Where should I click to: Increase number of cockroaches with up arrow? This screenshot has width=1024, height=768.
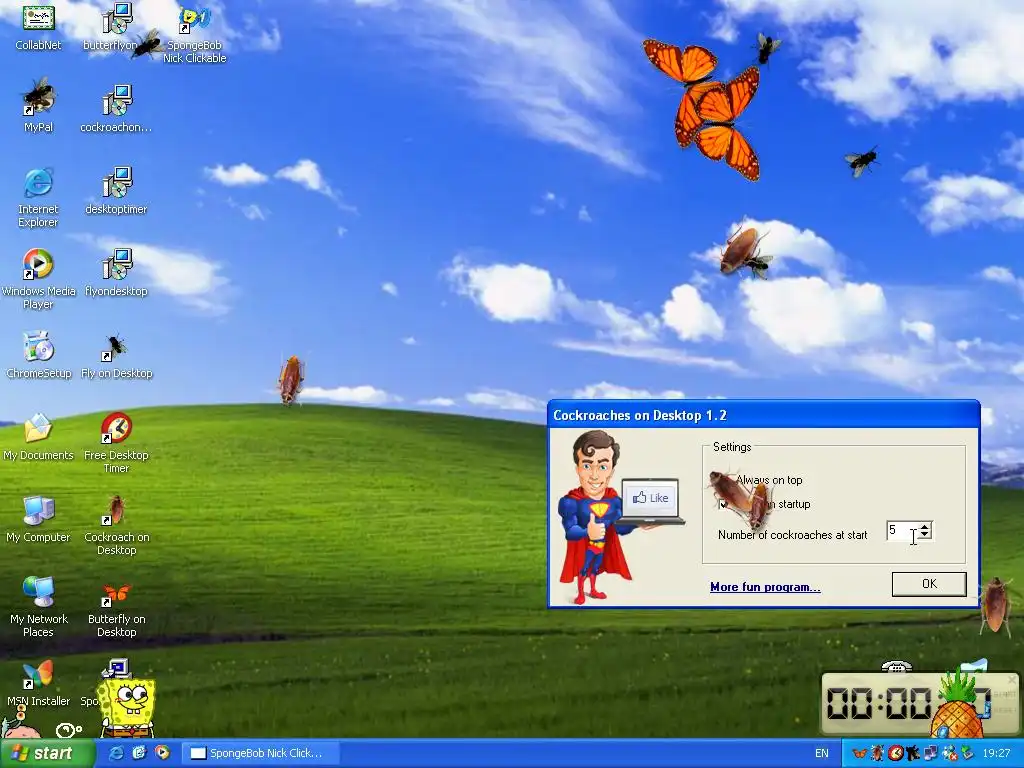tap(924, 526)
